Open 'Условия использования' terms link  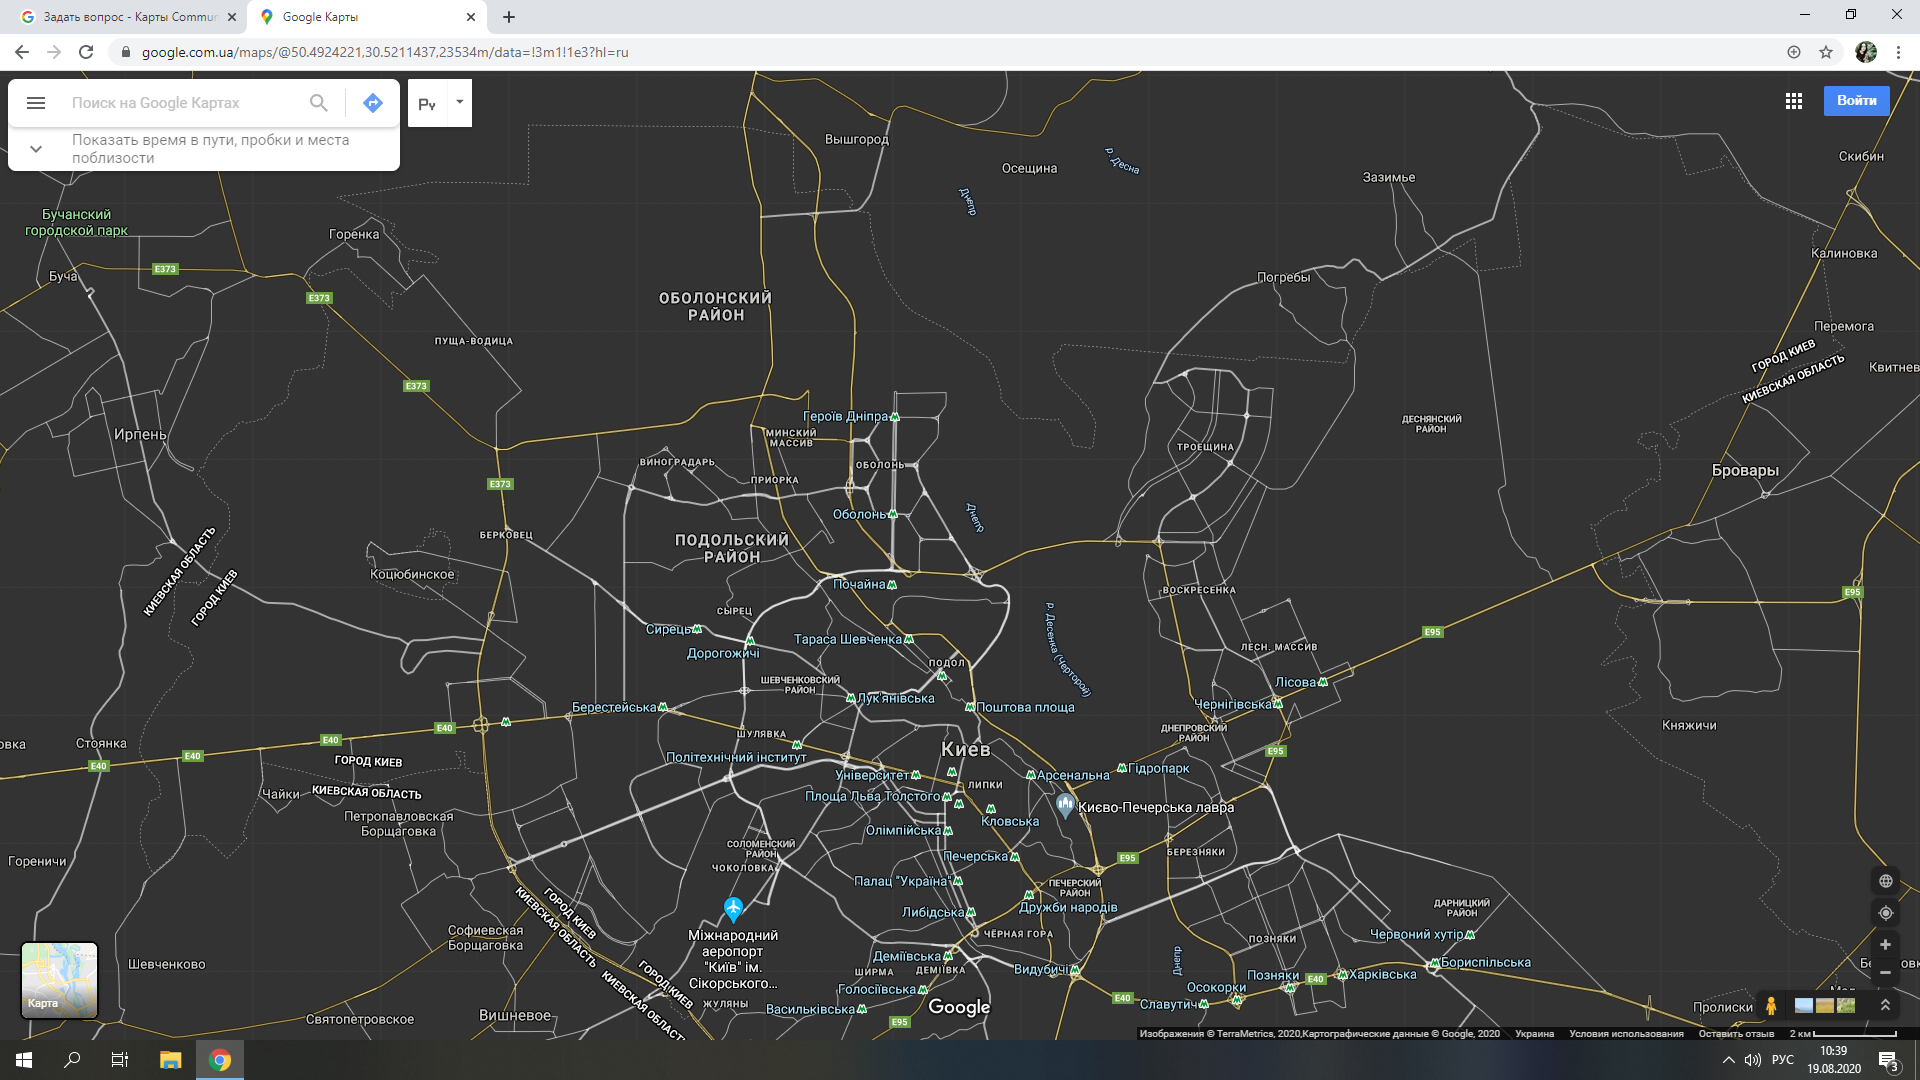(x=1626, y=1034)
